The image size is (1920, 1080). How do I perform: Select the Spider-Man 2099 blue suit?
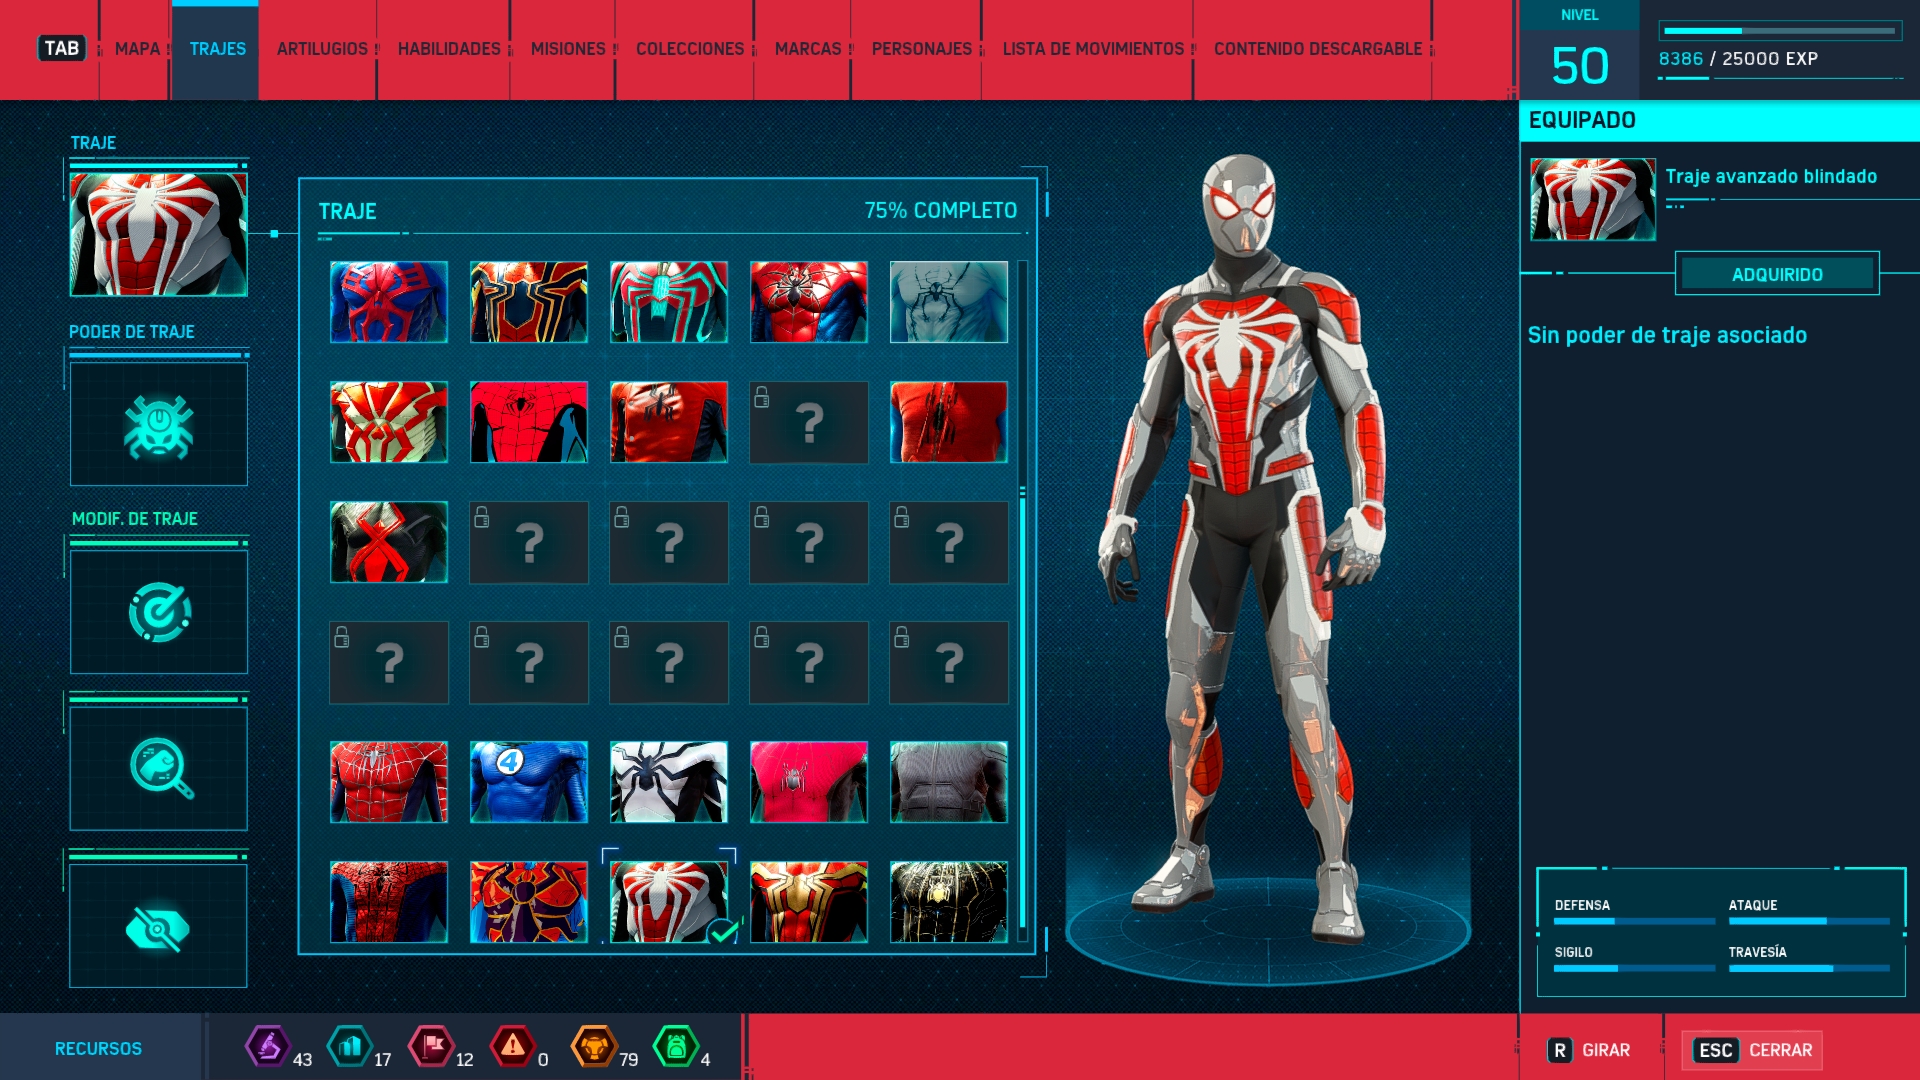388,302
